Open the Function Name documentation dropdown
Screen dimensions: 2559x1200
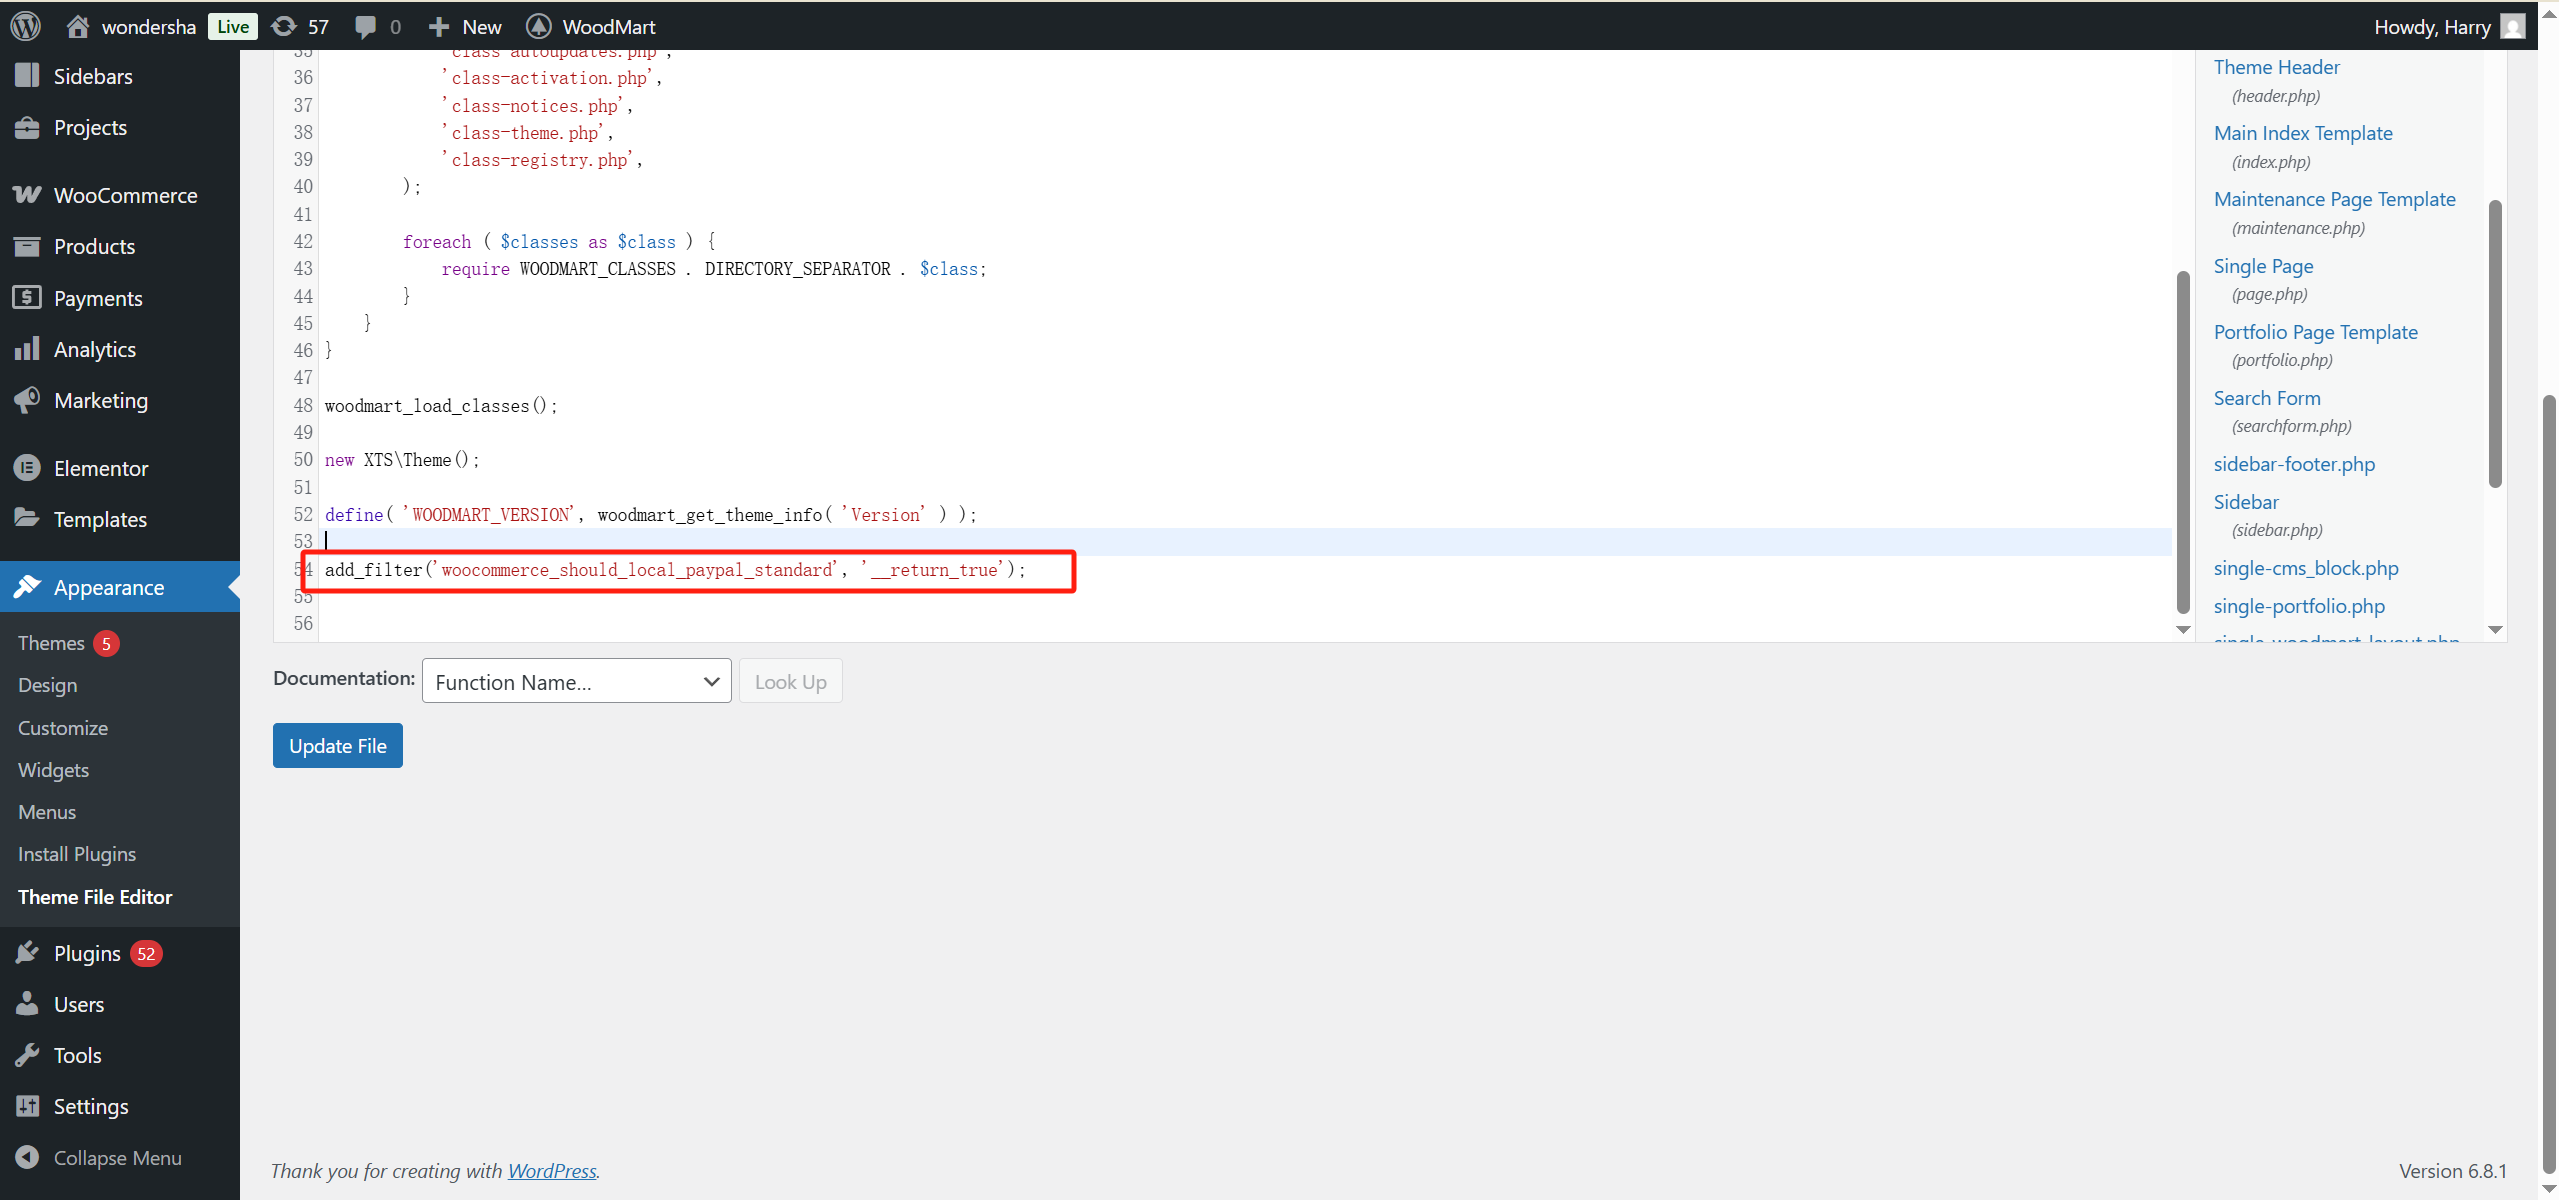click(x=576, y=681)
